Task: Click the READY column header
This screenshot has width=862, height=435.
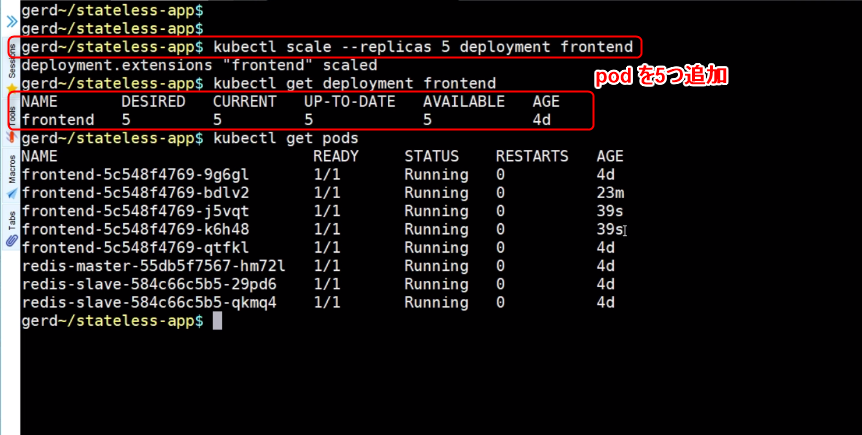Action: click(x=336, y=156)
